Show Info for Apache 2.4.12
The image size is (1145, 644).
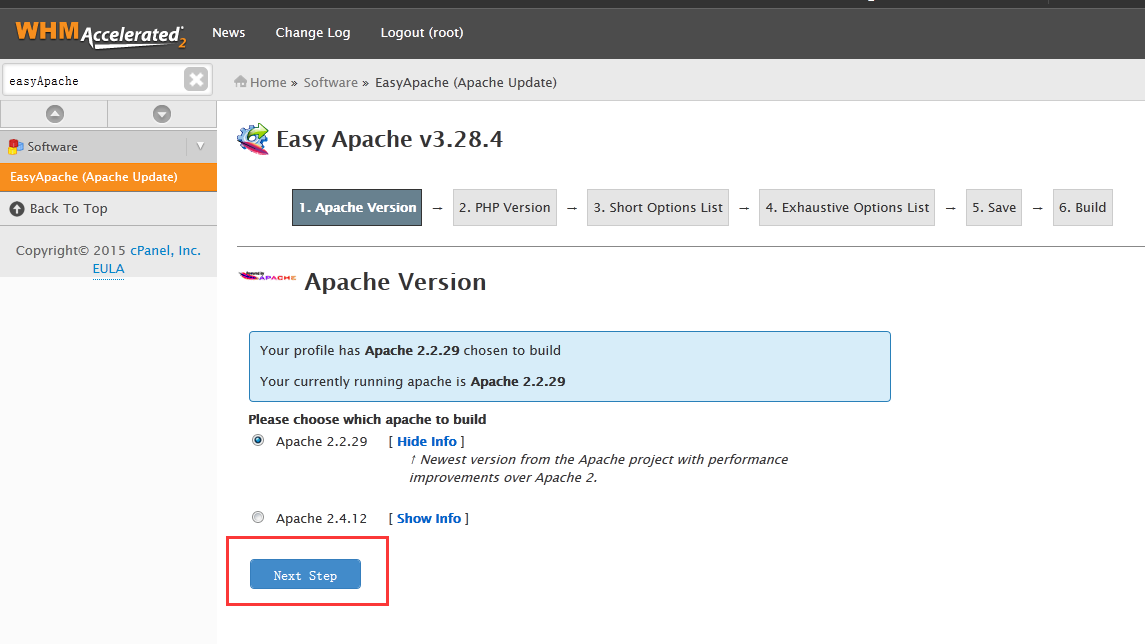428,518
